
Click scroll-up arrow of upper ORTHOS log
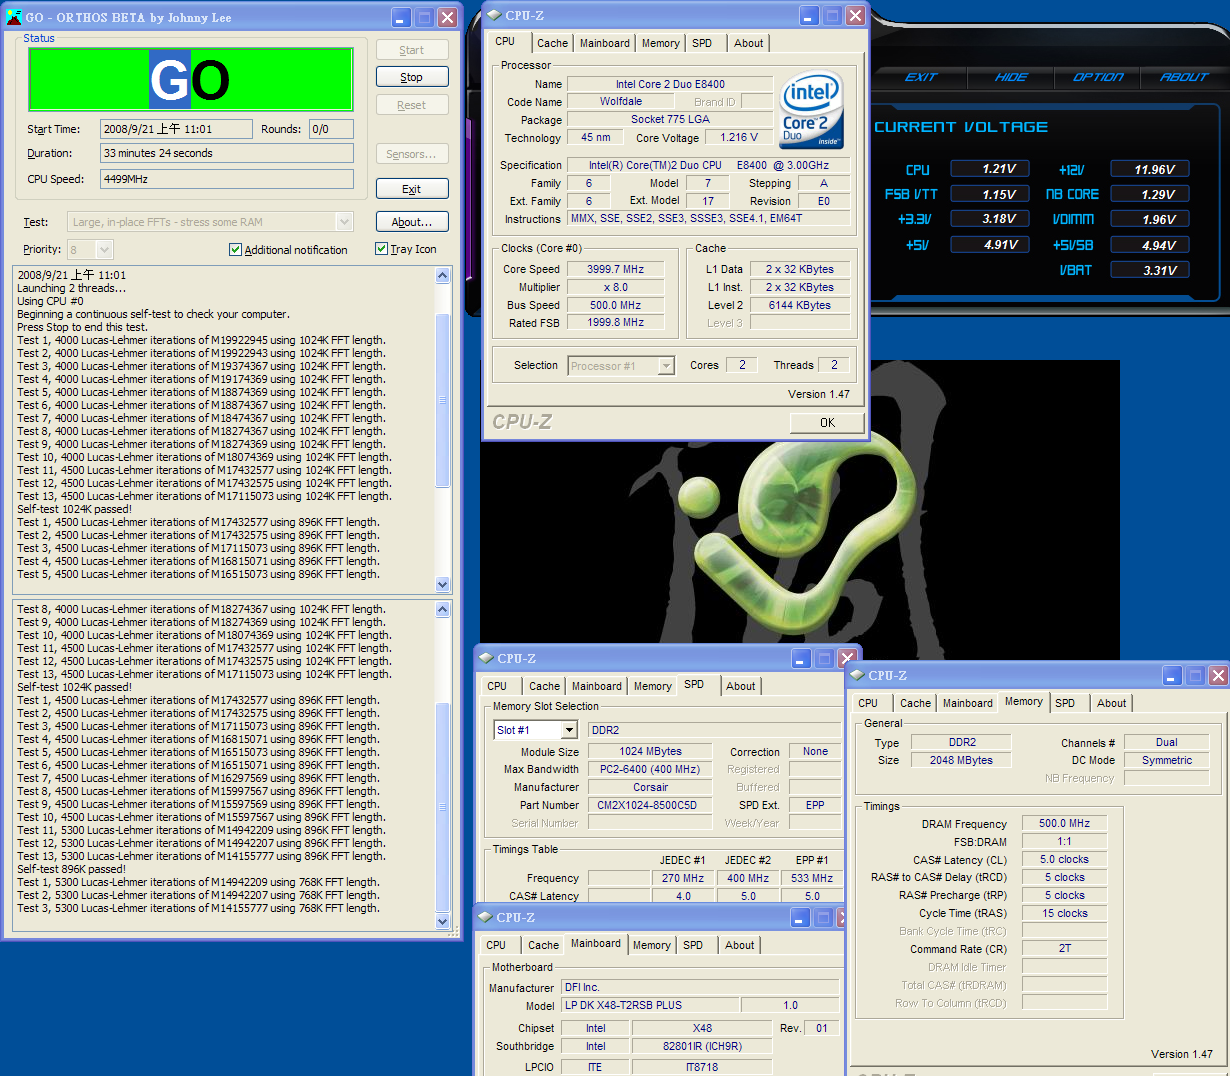[x=443, y=276]
